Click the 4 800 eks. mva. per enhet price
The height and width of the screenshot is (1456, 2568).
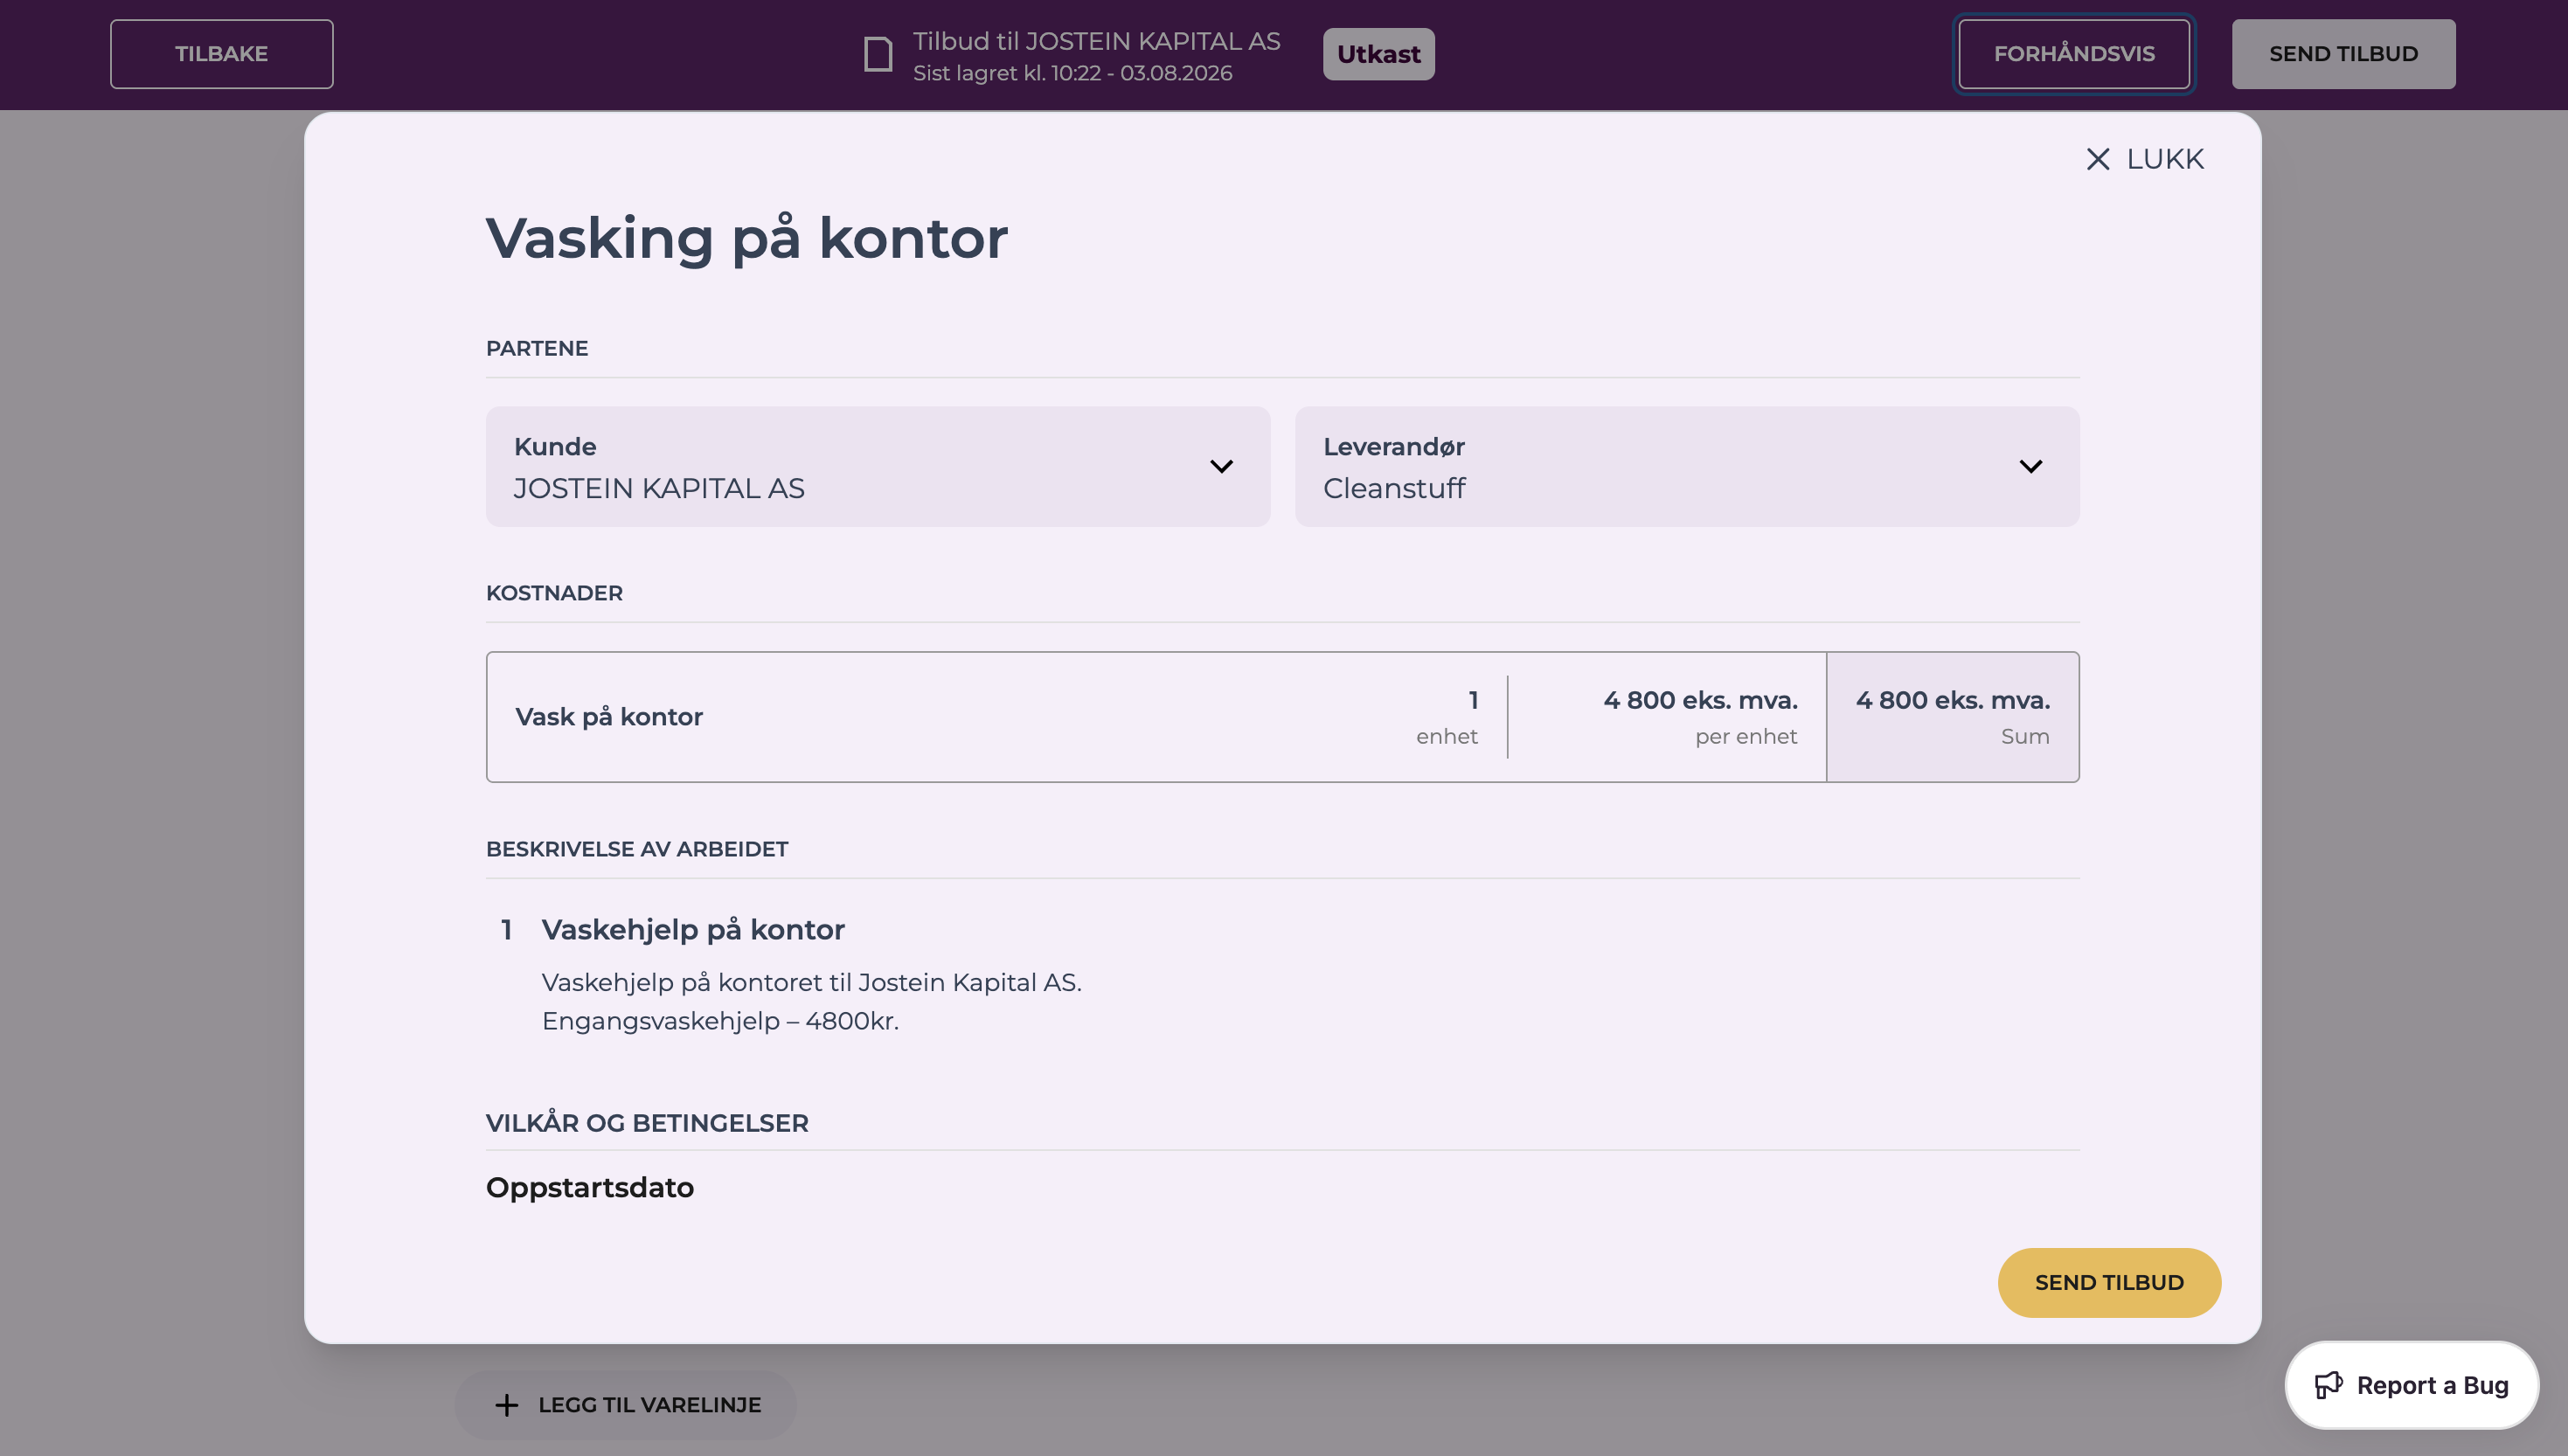click(1700, 717)
